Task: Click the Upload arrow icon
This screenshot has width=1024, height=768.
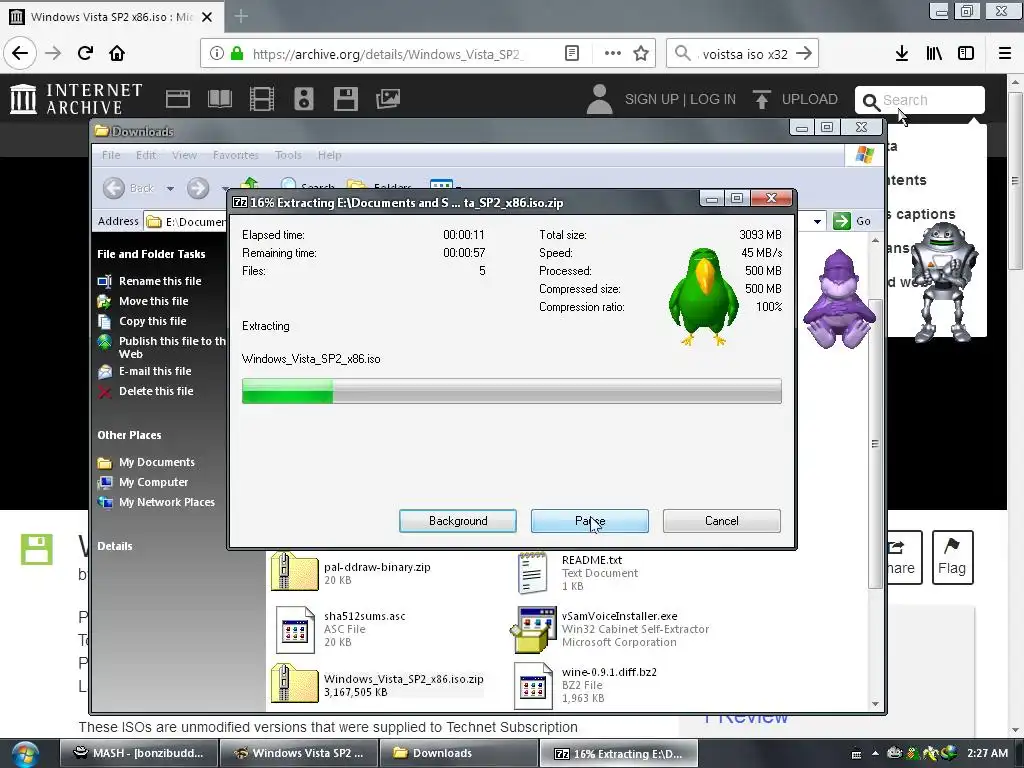Action: (761, 99)
